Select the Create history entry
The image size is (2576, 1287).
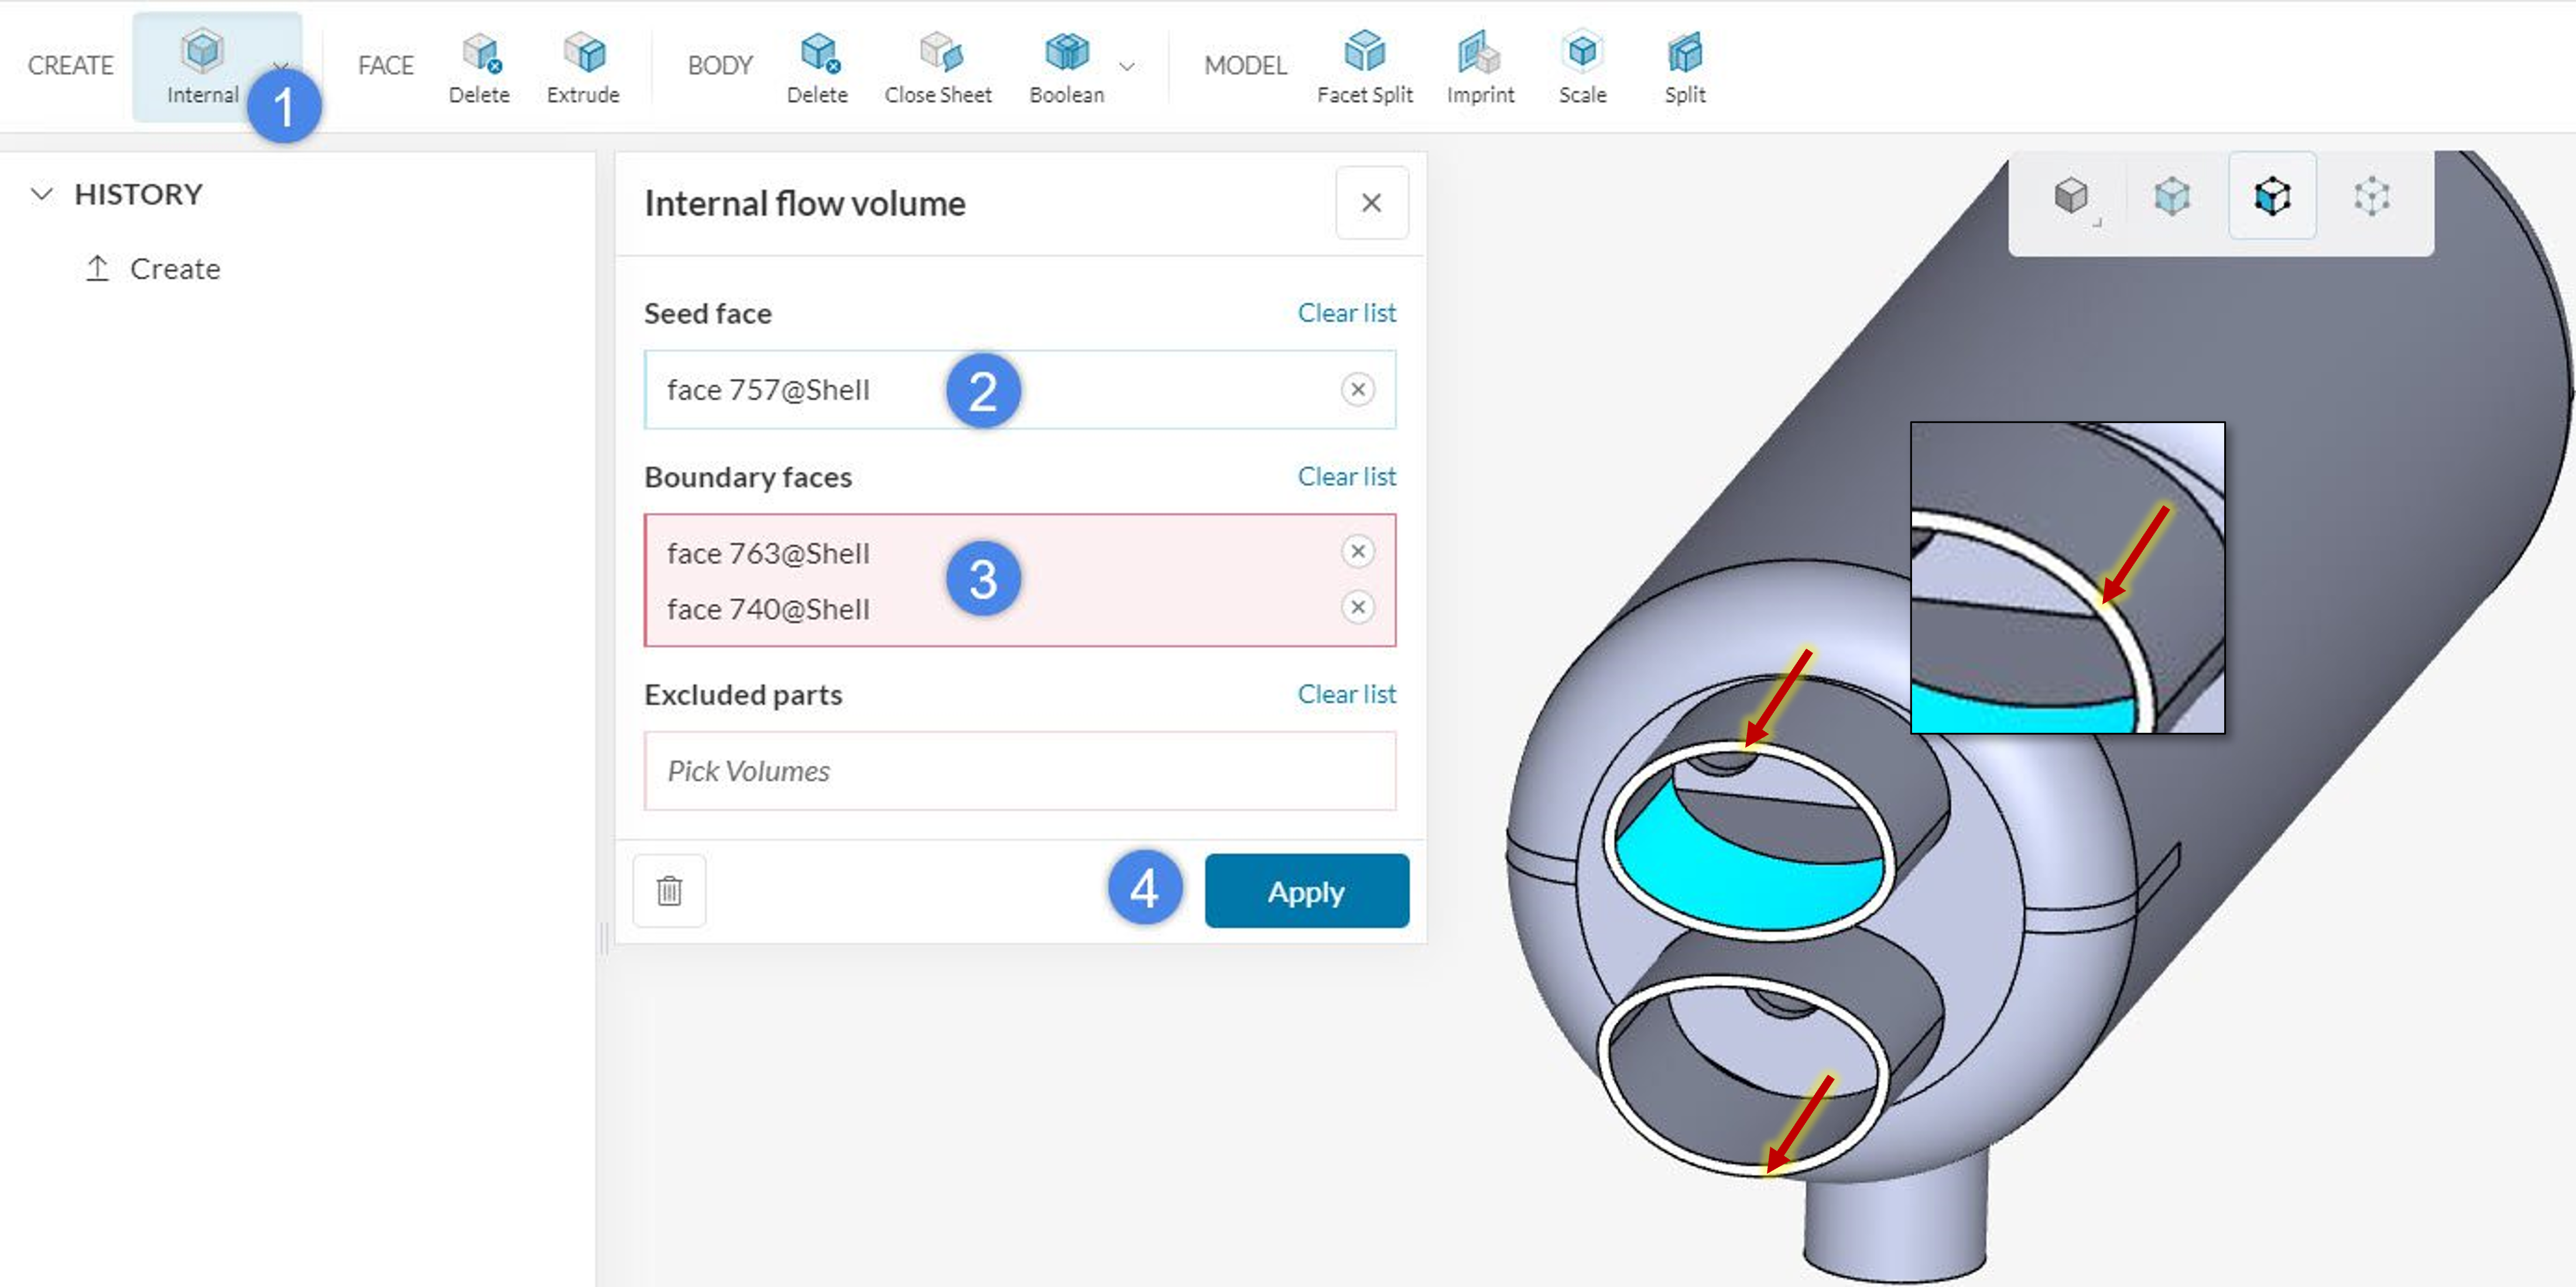pos(174,269)
